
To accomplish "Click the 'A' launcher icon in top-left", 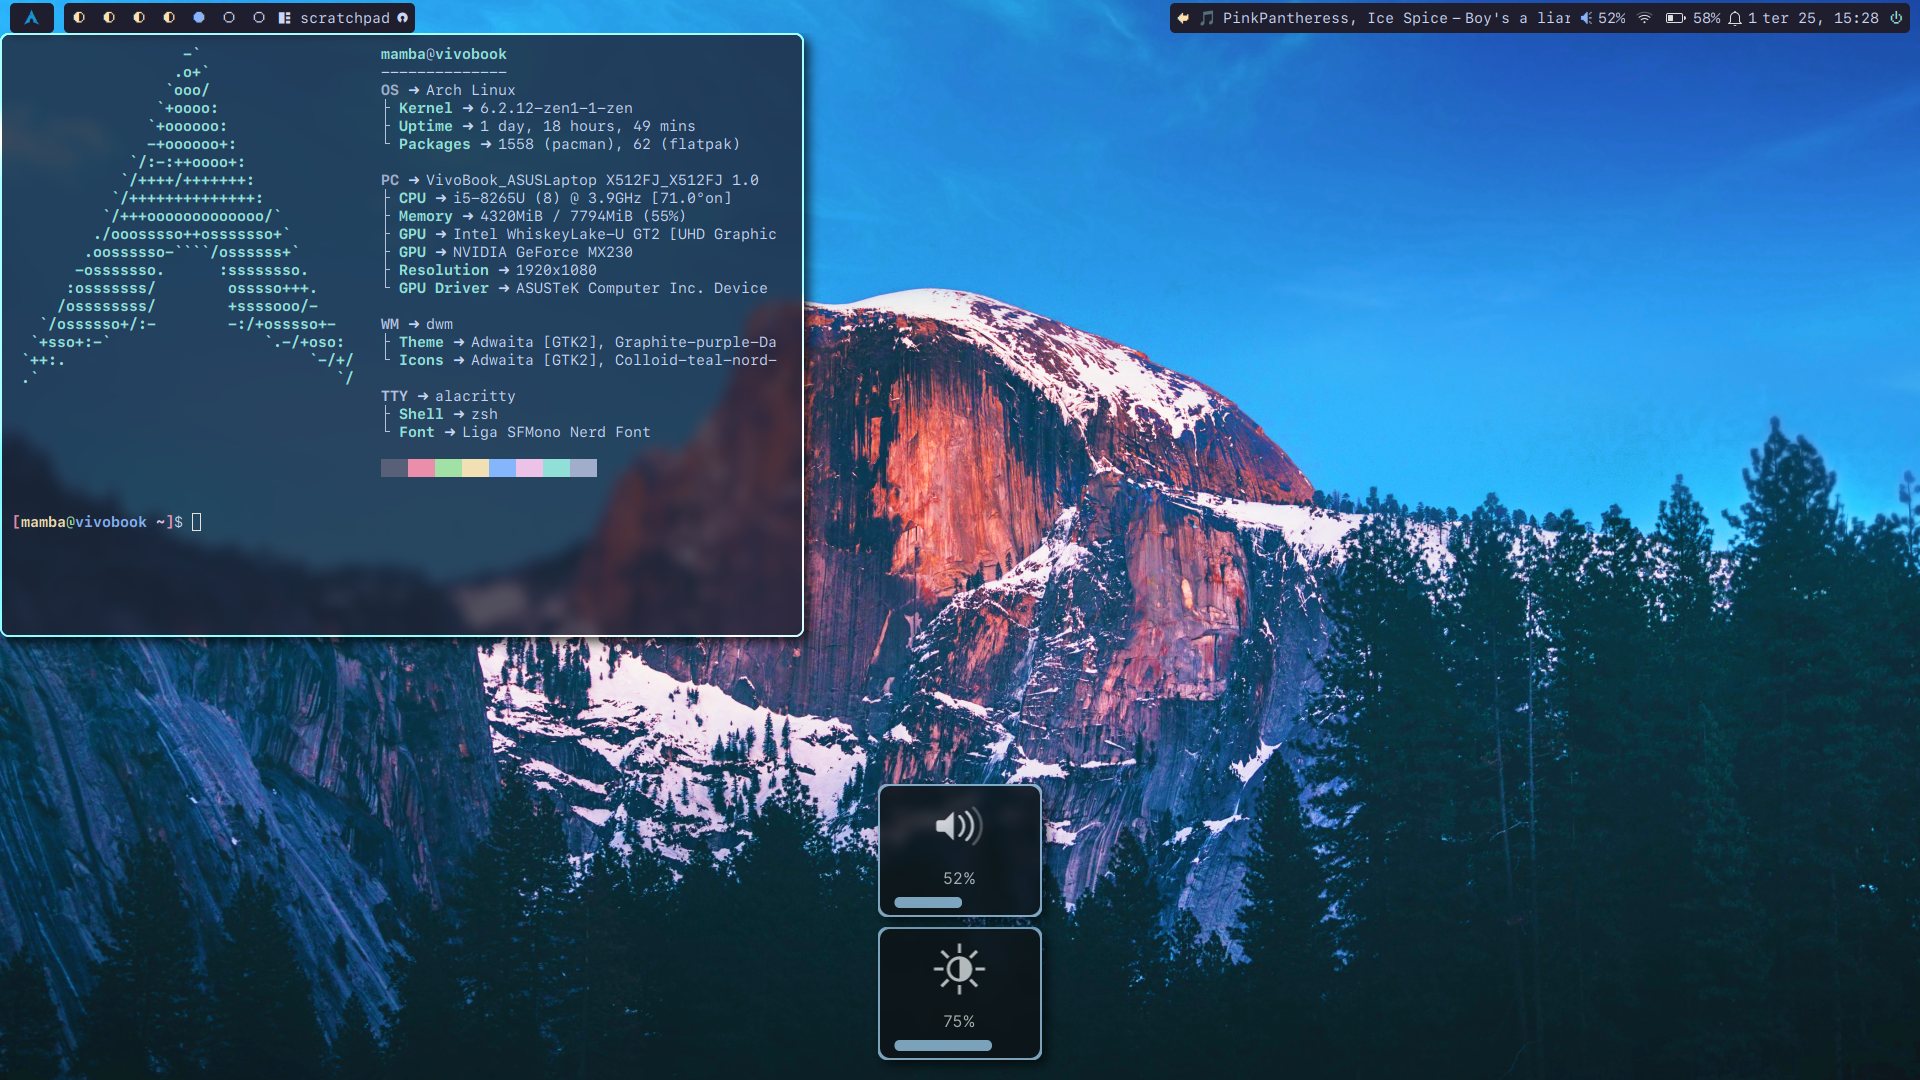I will tap(32, 16).
